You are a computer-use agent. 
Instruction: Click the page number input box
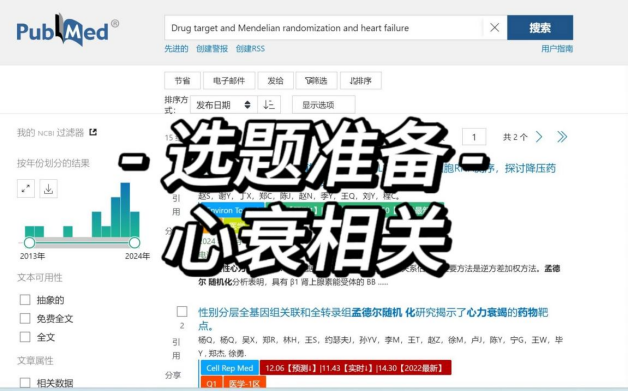[474, 137]
